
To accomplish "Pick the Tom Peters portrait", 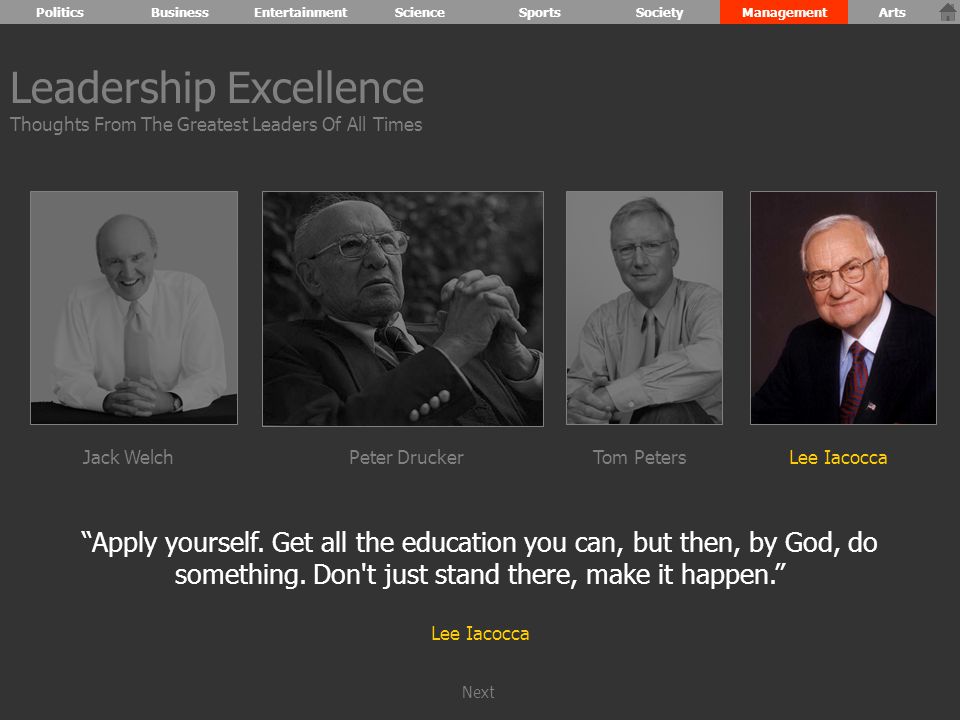I will (644, 308).
